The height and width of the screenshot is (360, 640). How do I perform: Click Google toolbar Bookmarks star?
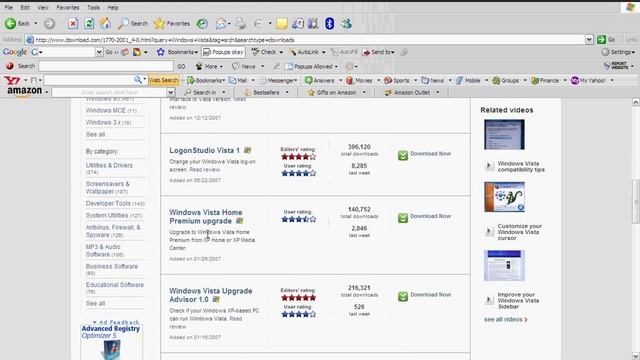[177, 52]
